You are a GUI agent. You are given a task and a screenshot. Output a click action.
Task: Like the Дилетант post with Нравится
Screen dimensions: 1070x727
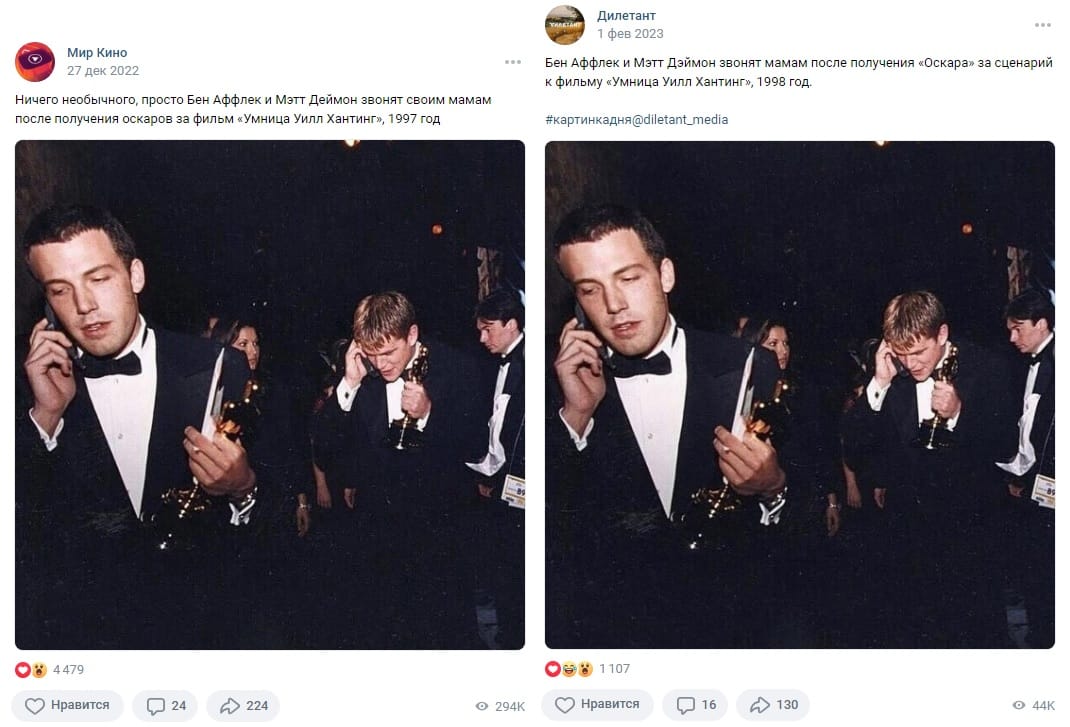click(x=597, y=704)
